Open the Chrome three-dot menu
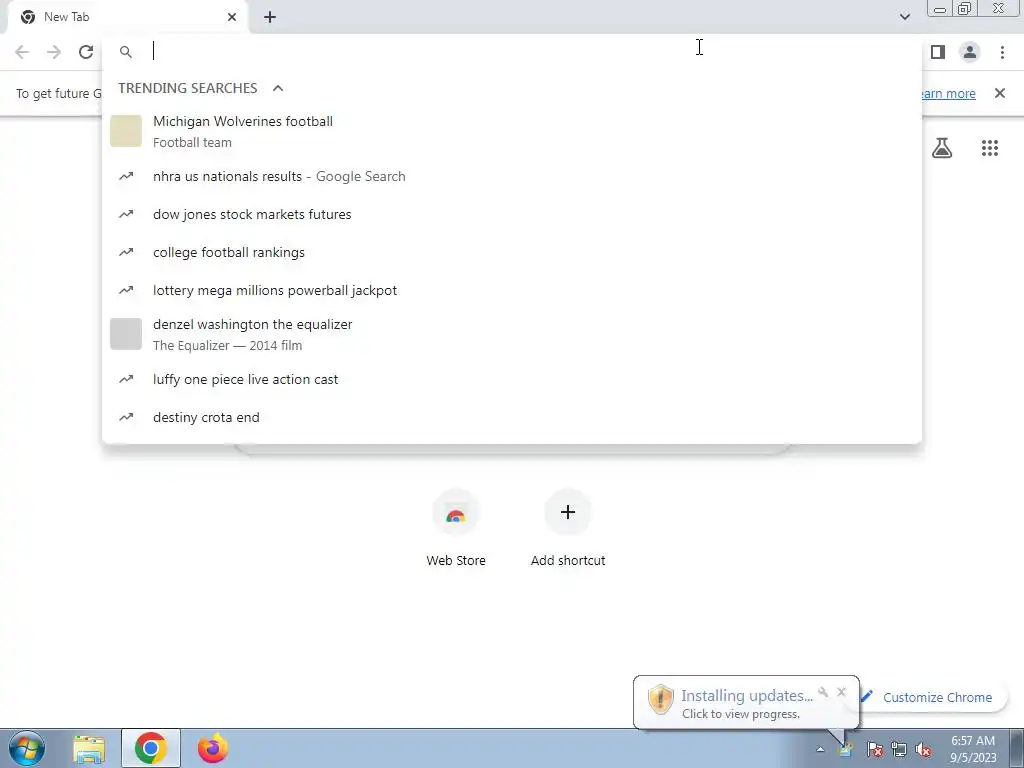Screen dimensions: 1024x768 coord(1002,52)
